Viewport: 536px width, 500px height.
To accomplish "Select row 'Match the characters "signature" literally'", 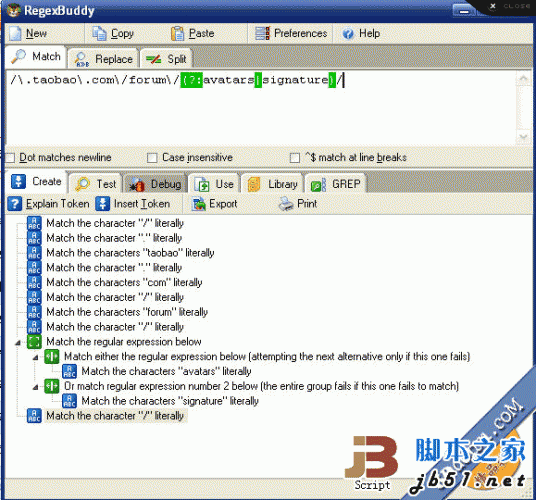I will [170, 401].
